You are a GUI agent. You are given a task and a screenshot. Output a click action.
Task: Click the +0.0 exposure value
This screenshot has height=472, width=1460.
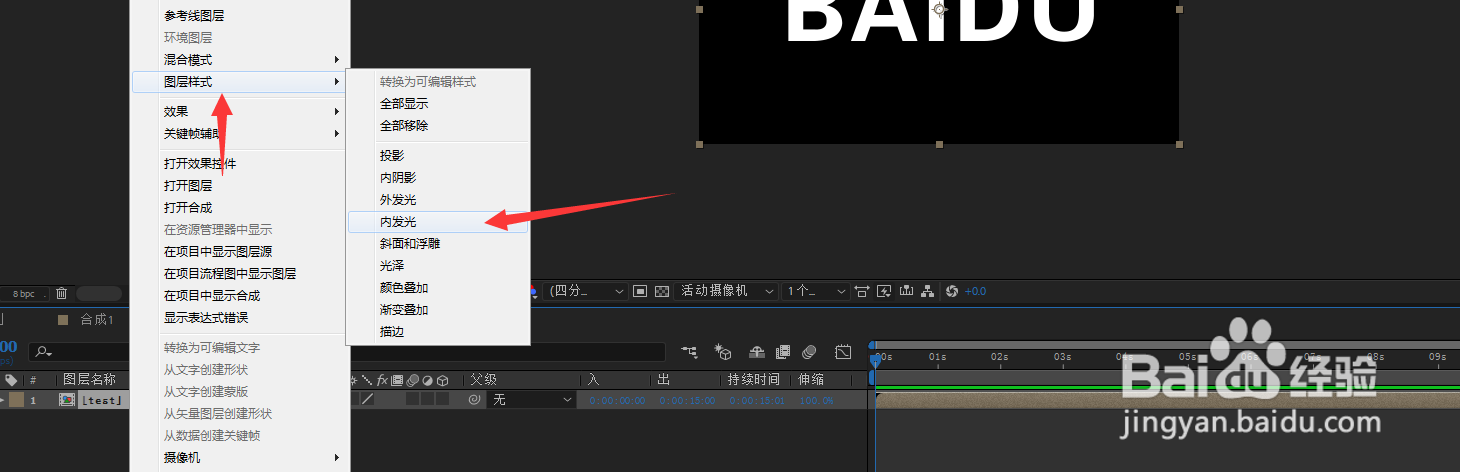click(975, 291)
